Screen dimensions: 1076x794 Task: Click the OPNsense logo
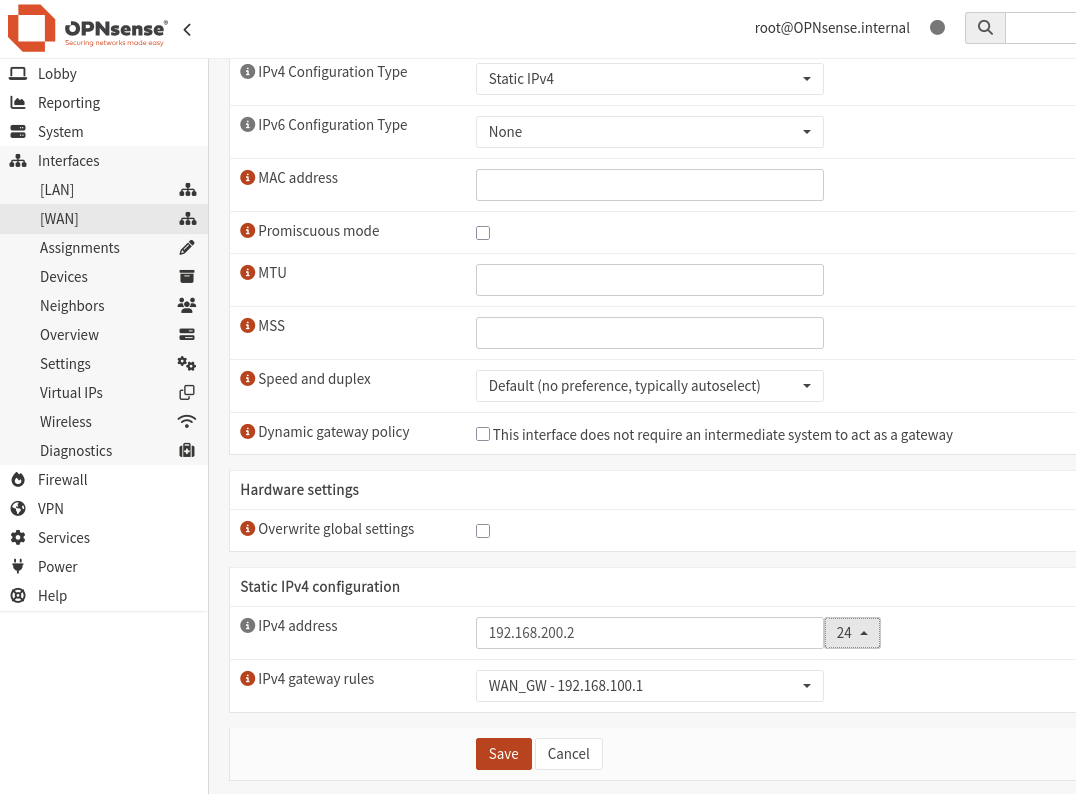point(87,28)
